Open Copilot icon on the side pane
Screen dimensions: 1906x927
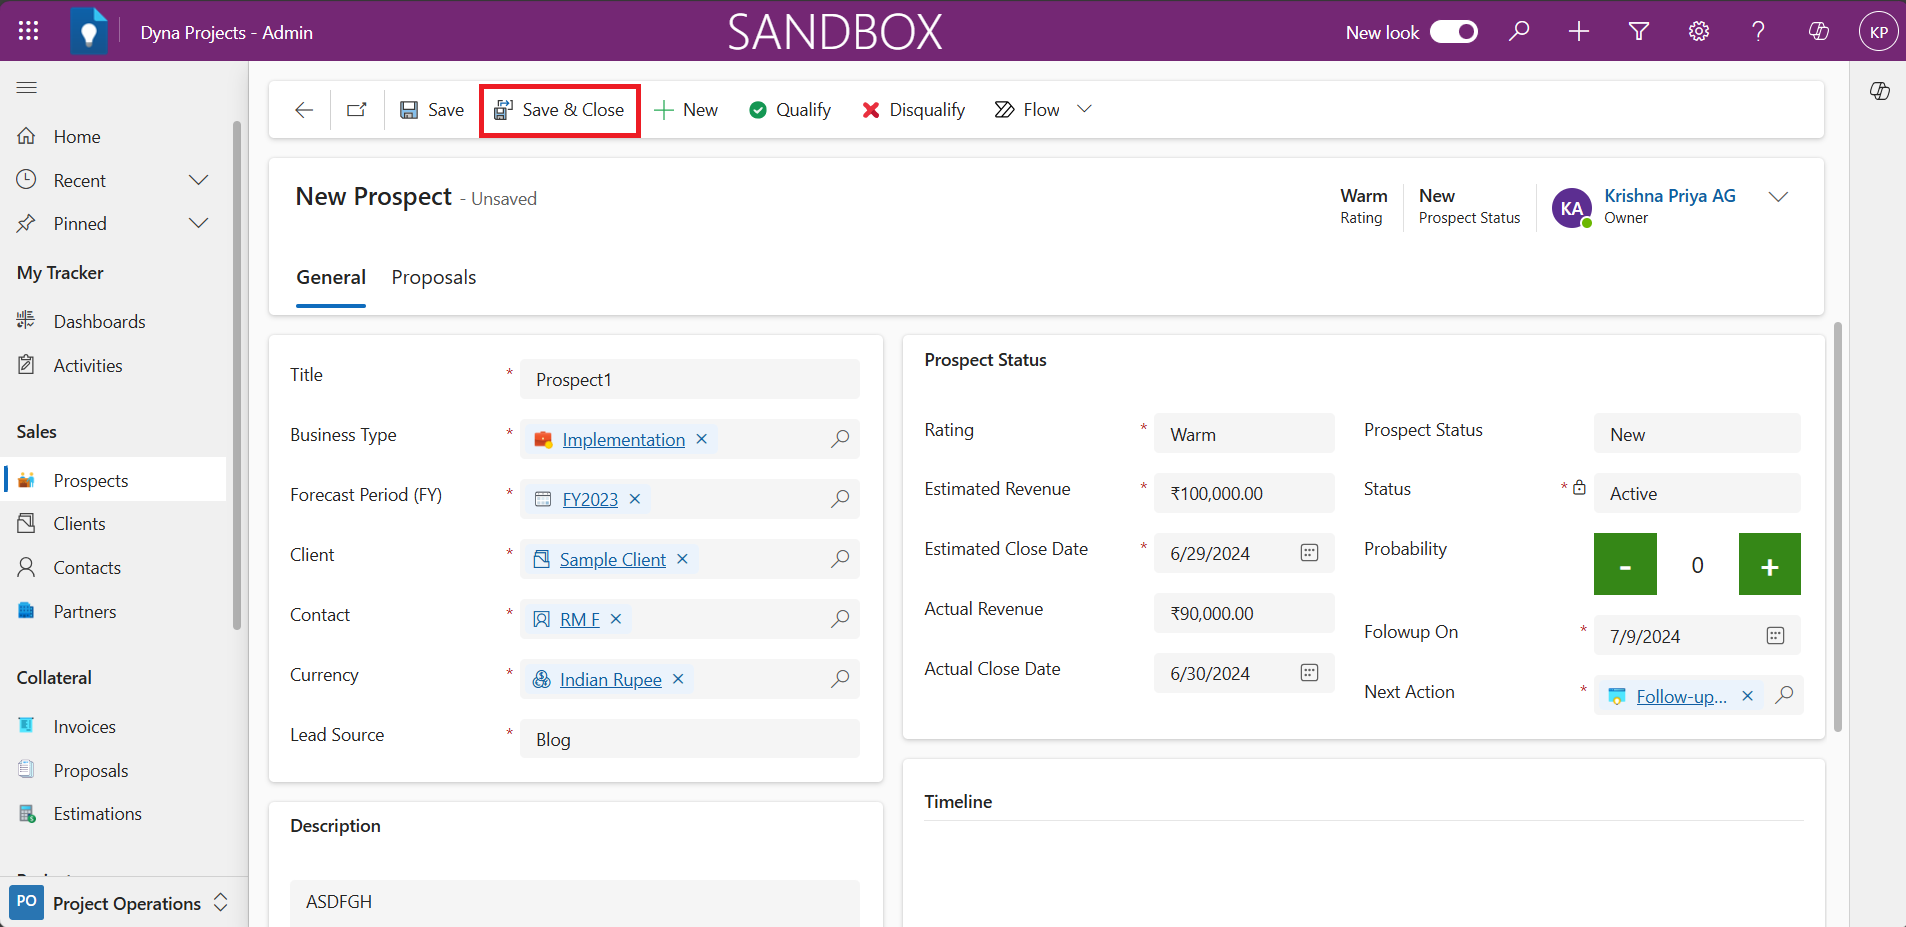[1880, 91]
